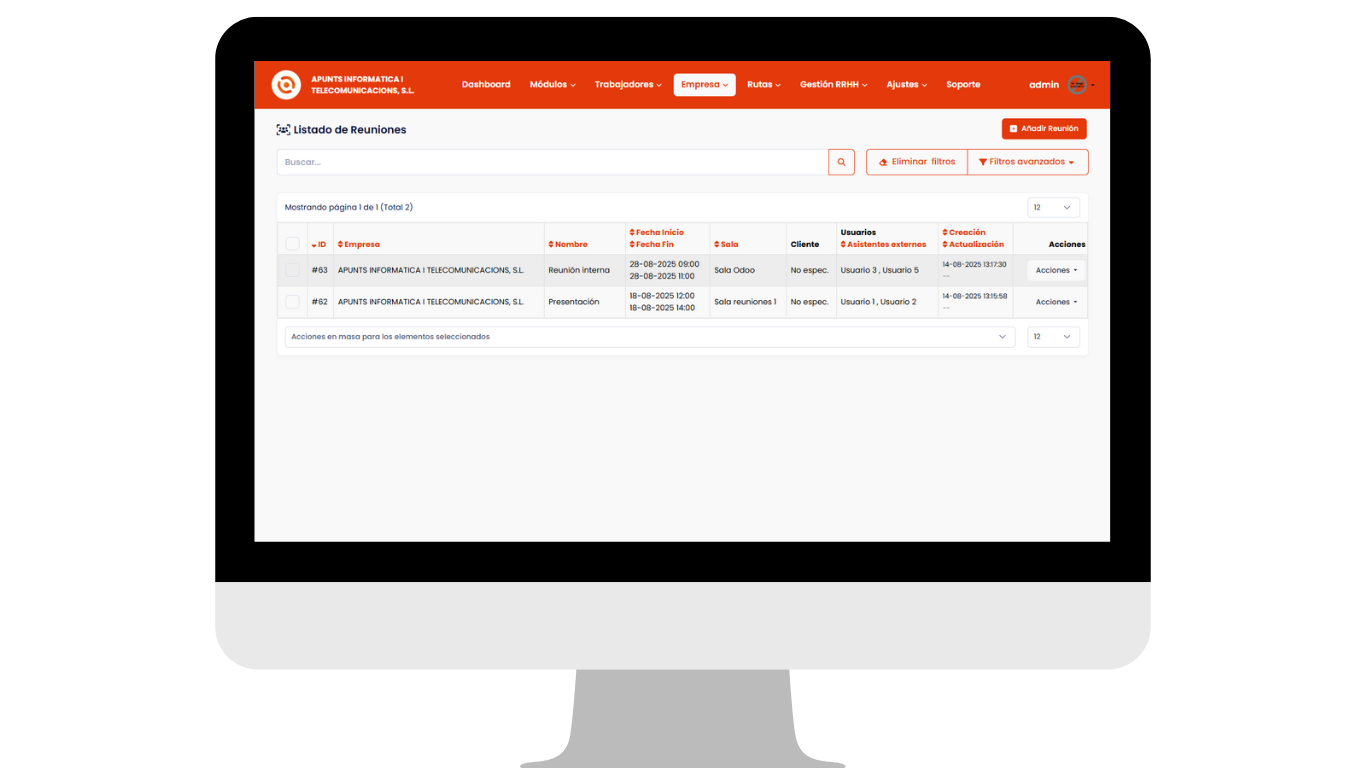This screenshot has width=1366, height=768.
Task: Expand the Filtros avanzados dropdown
Action: (1027, 162)
